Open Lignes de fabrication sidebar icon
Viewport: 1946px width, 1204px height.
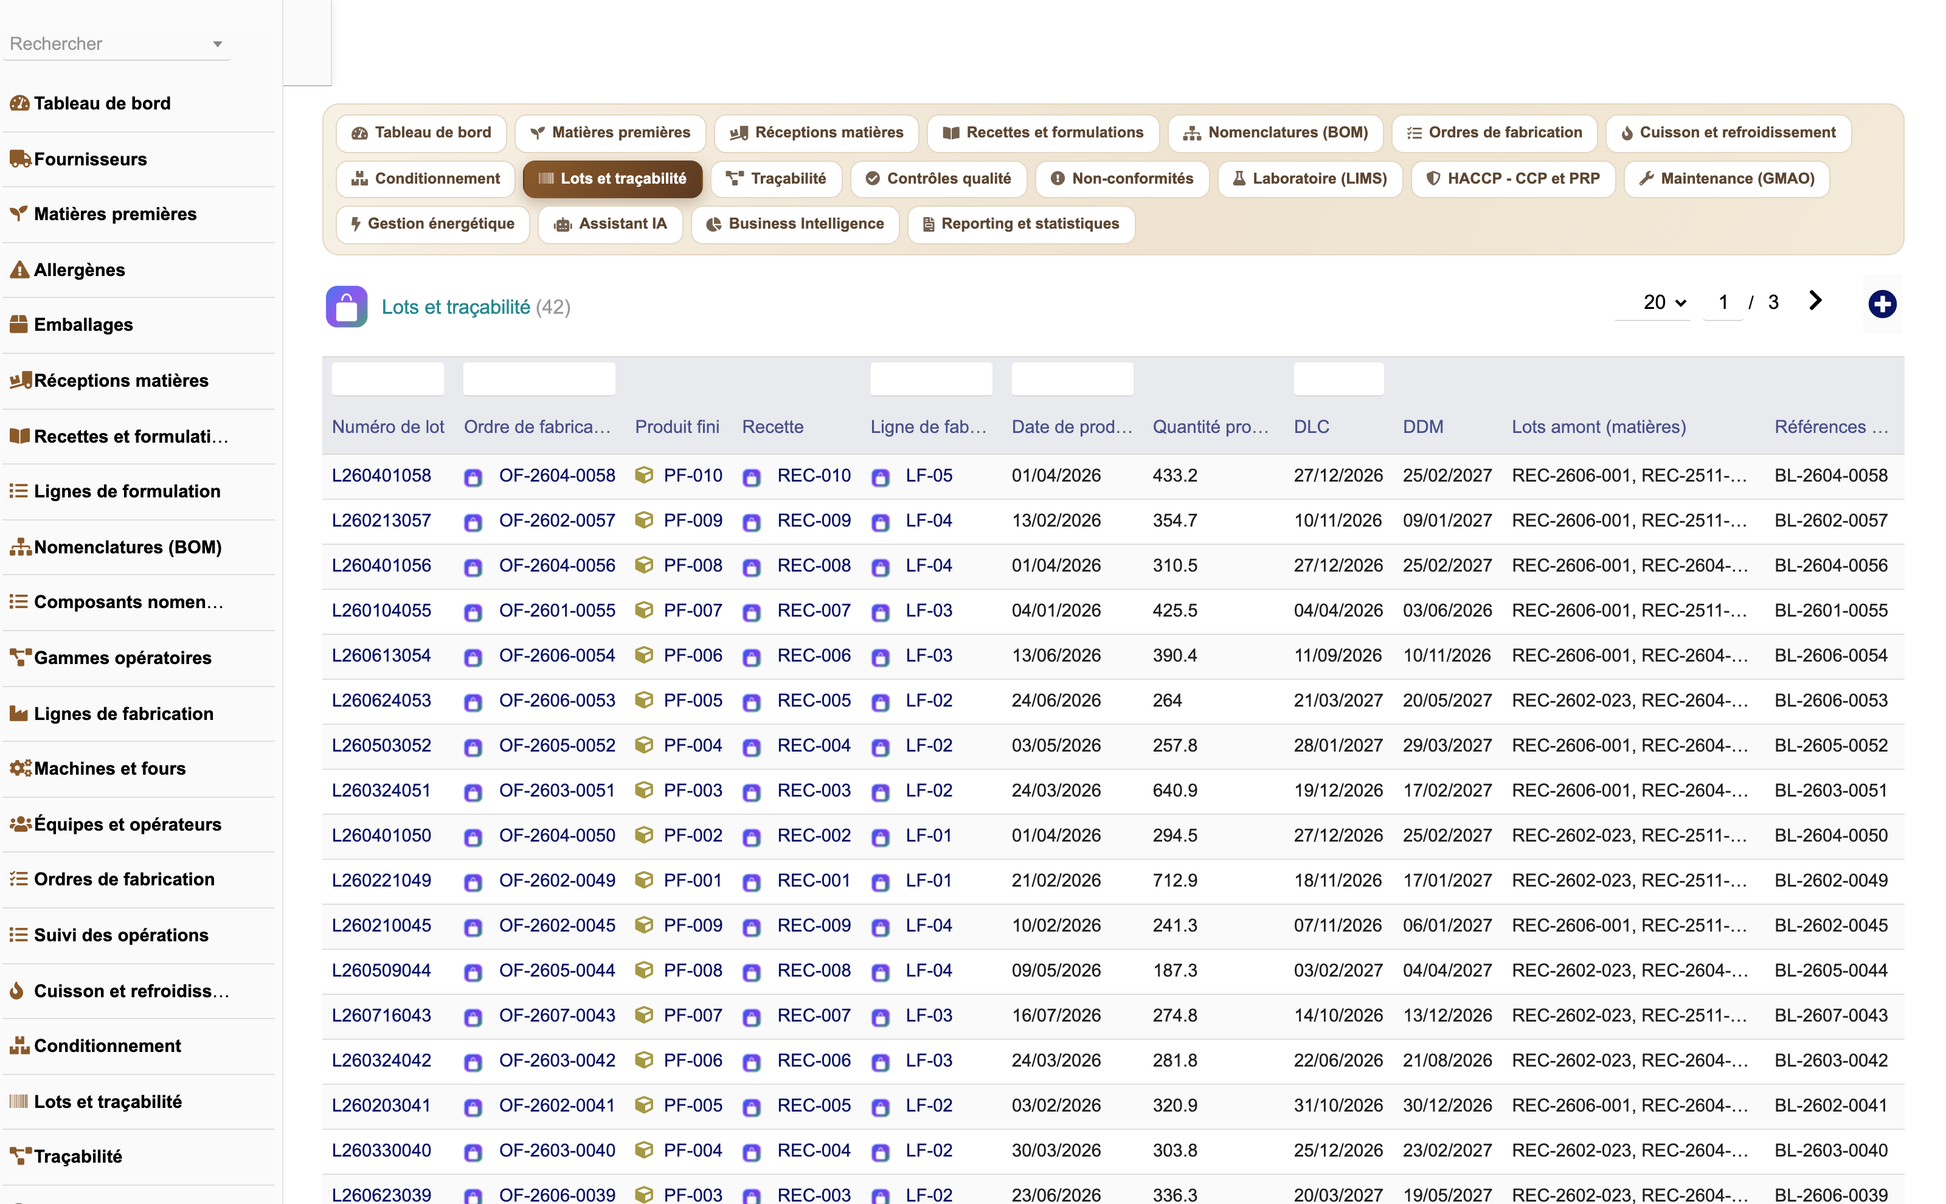[x=19, y=714]
